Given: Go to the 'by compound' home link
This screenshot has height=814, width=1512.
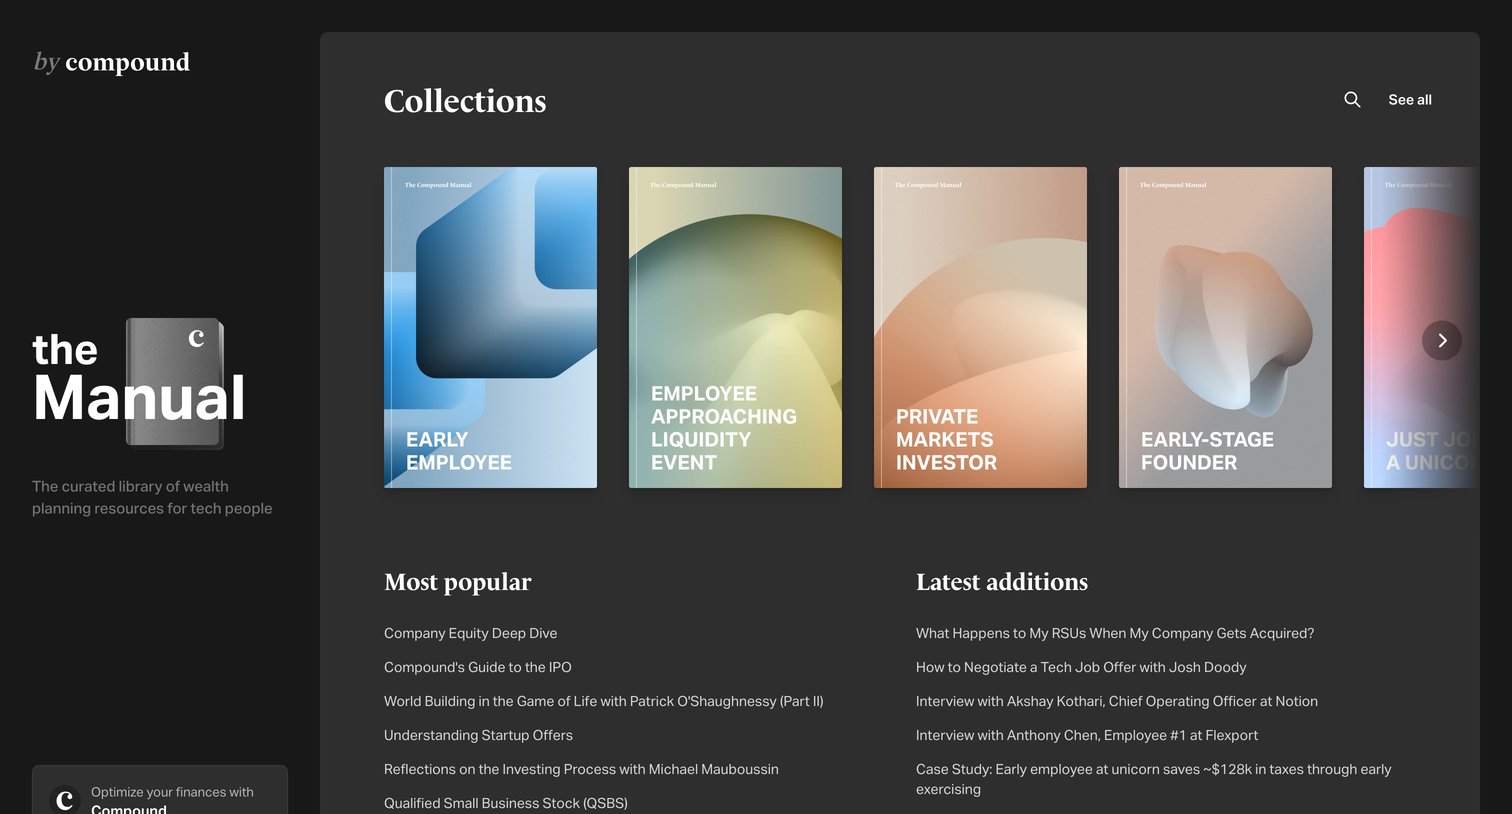Looking at the screenshot, I should 112,62.
